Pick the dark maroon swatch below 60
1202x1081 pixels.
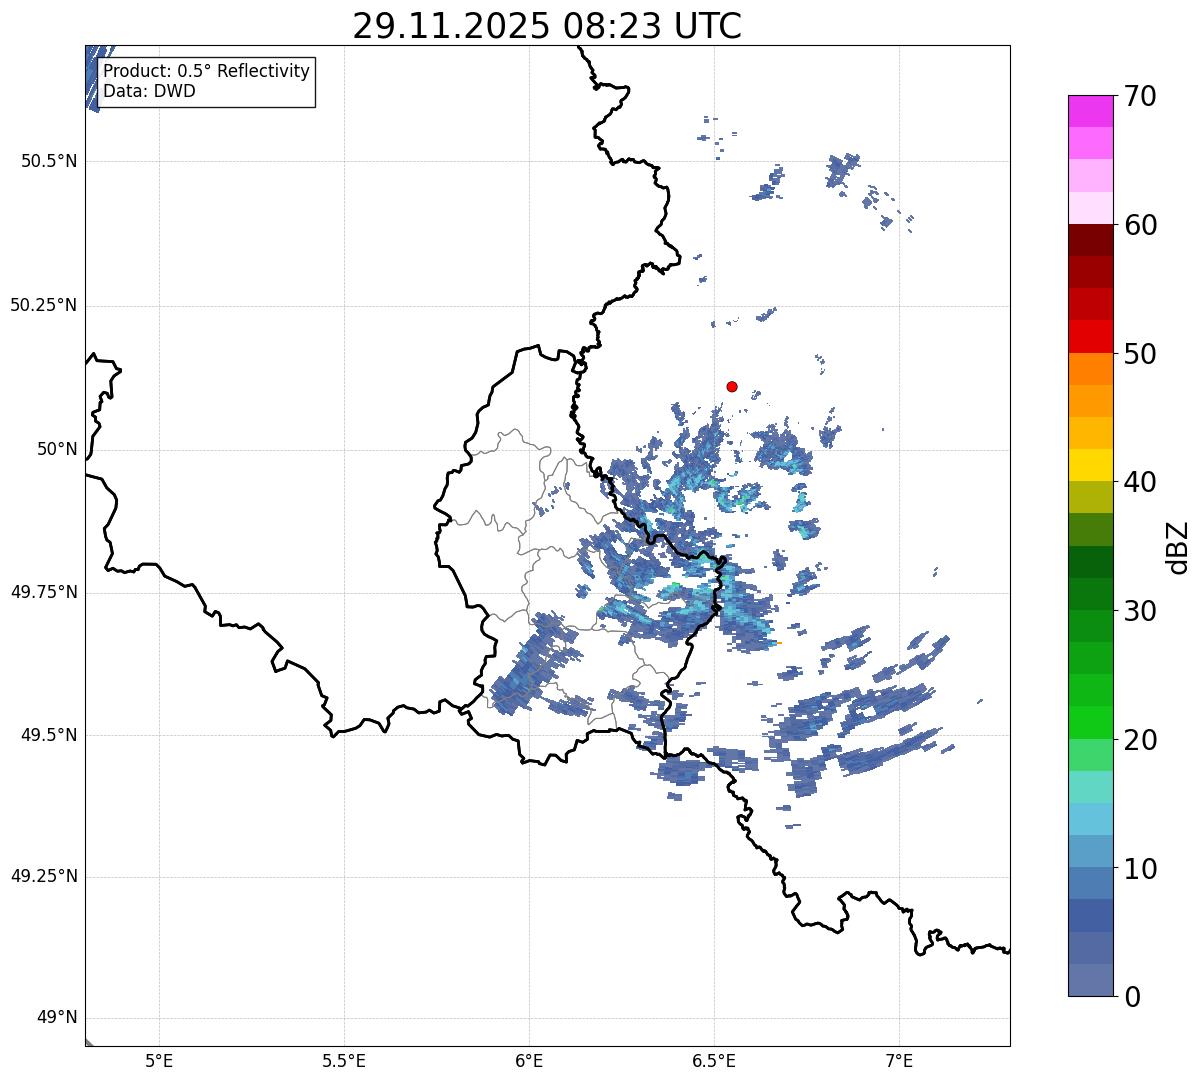1091,240
